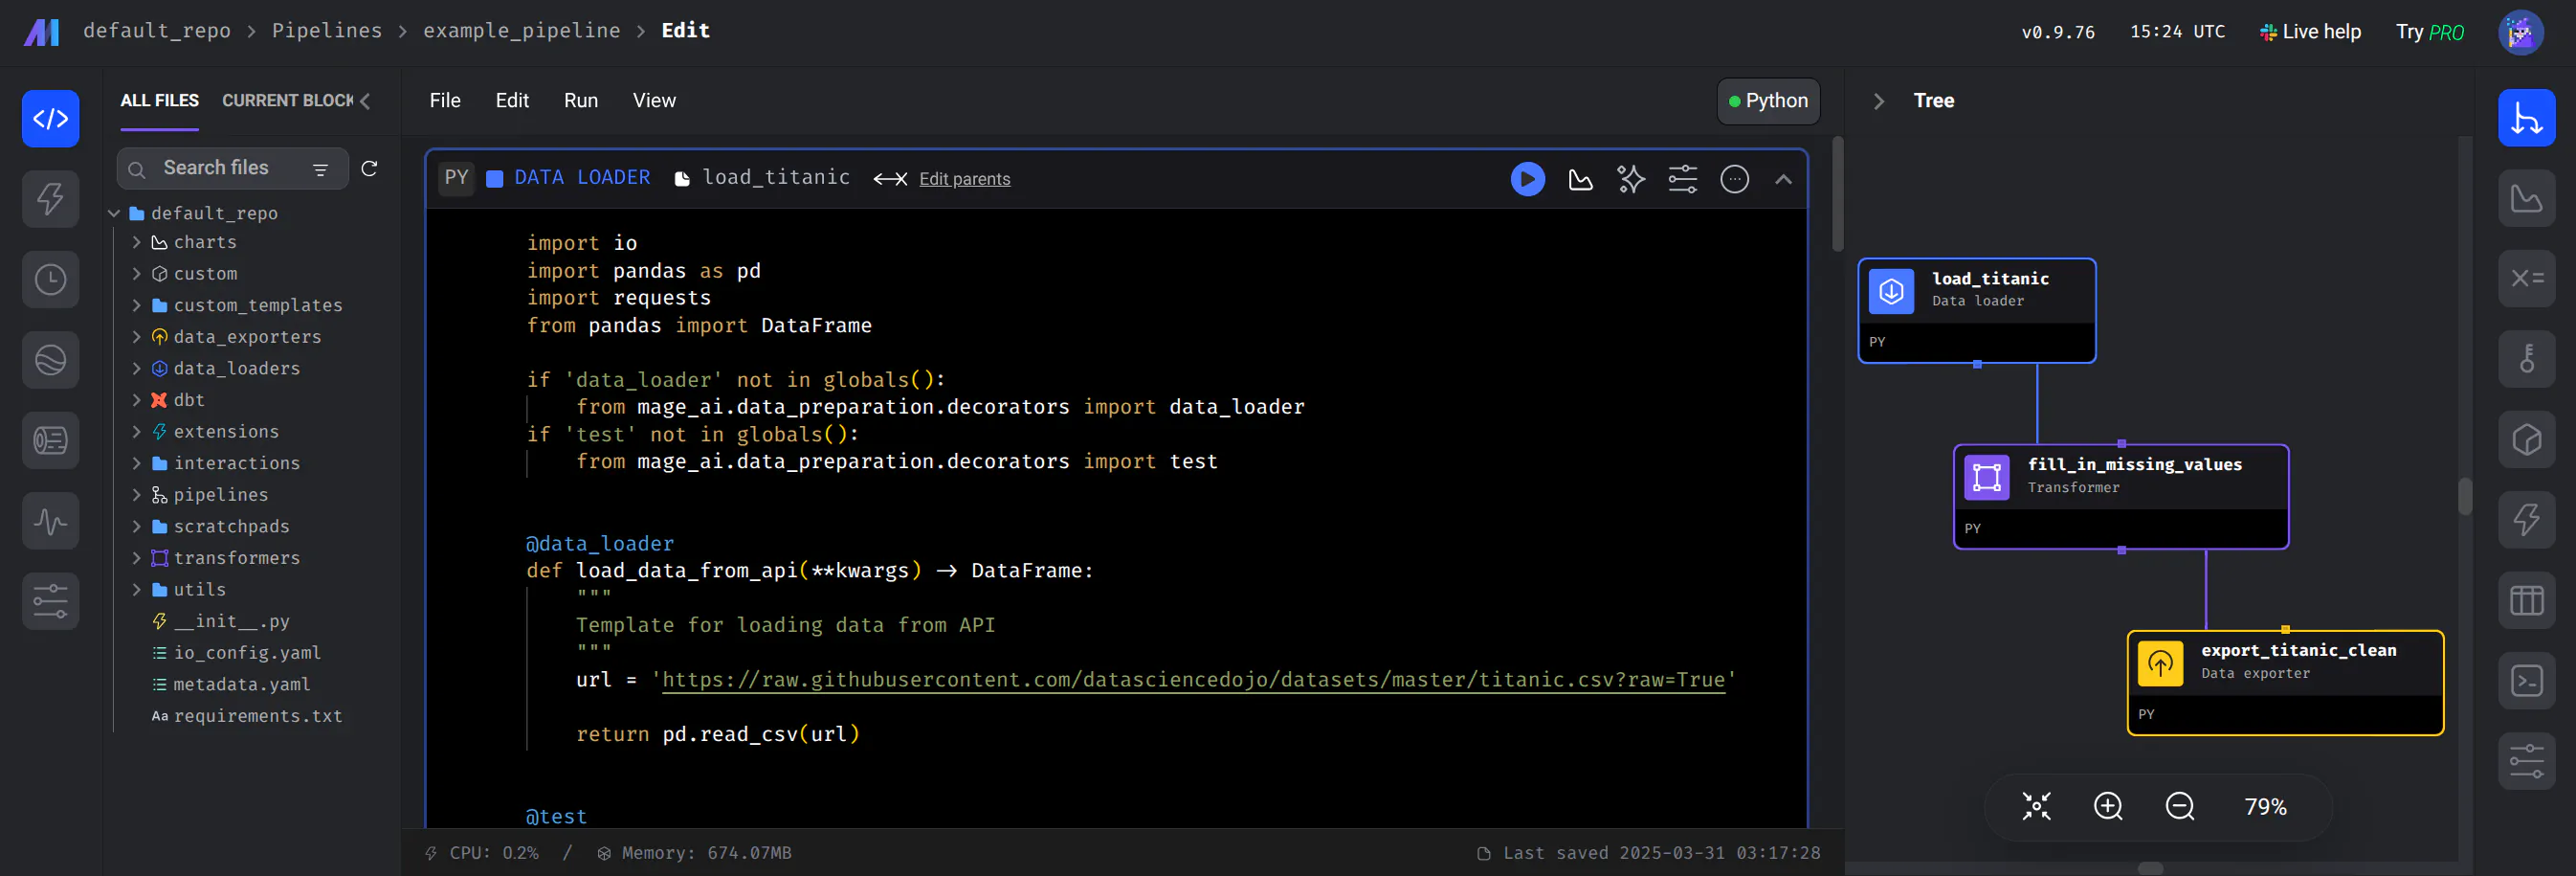
Task: Run the load_titanic block with play button
Action: click(x=1527, y=179)
